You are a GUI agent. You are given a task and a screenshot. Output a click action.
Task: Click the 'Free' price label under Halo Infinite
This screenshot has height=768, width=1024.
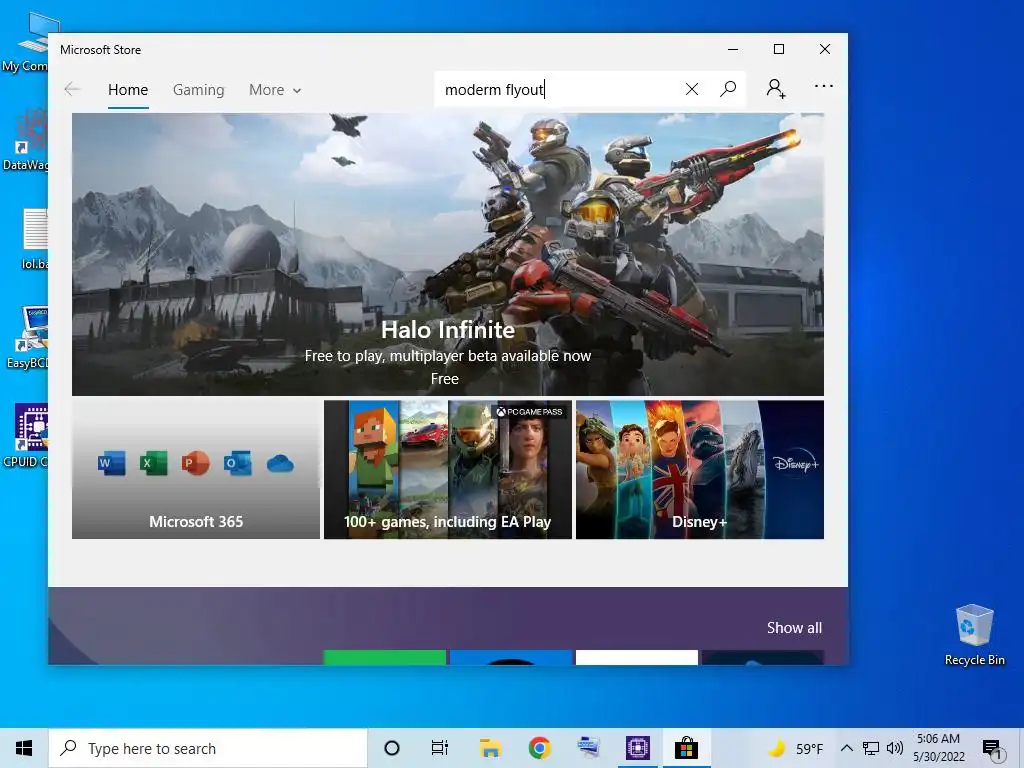pyautogui.click(x=445, y=379)
